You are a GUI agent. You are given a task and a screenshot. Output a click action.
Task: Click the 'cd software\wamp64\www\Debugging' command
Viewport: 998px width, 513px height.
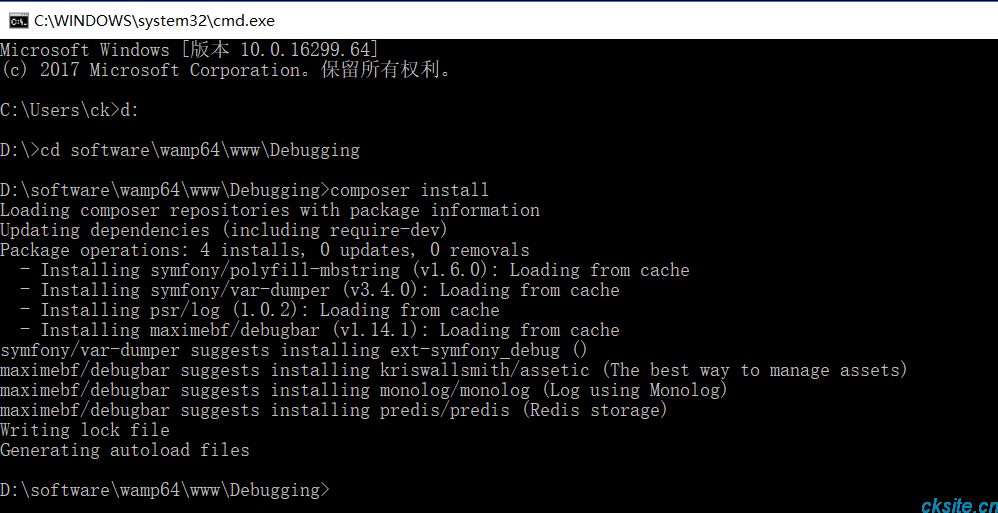(x=200, y=151)
